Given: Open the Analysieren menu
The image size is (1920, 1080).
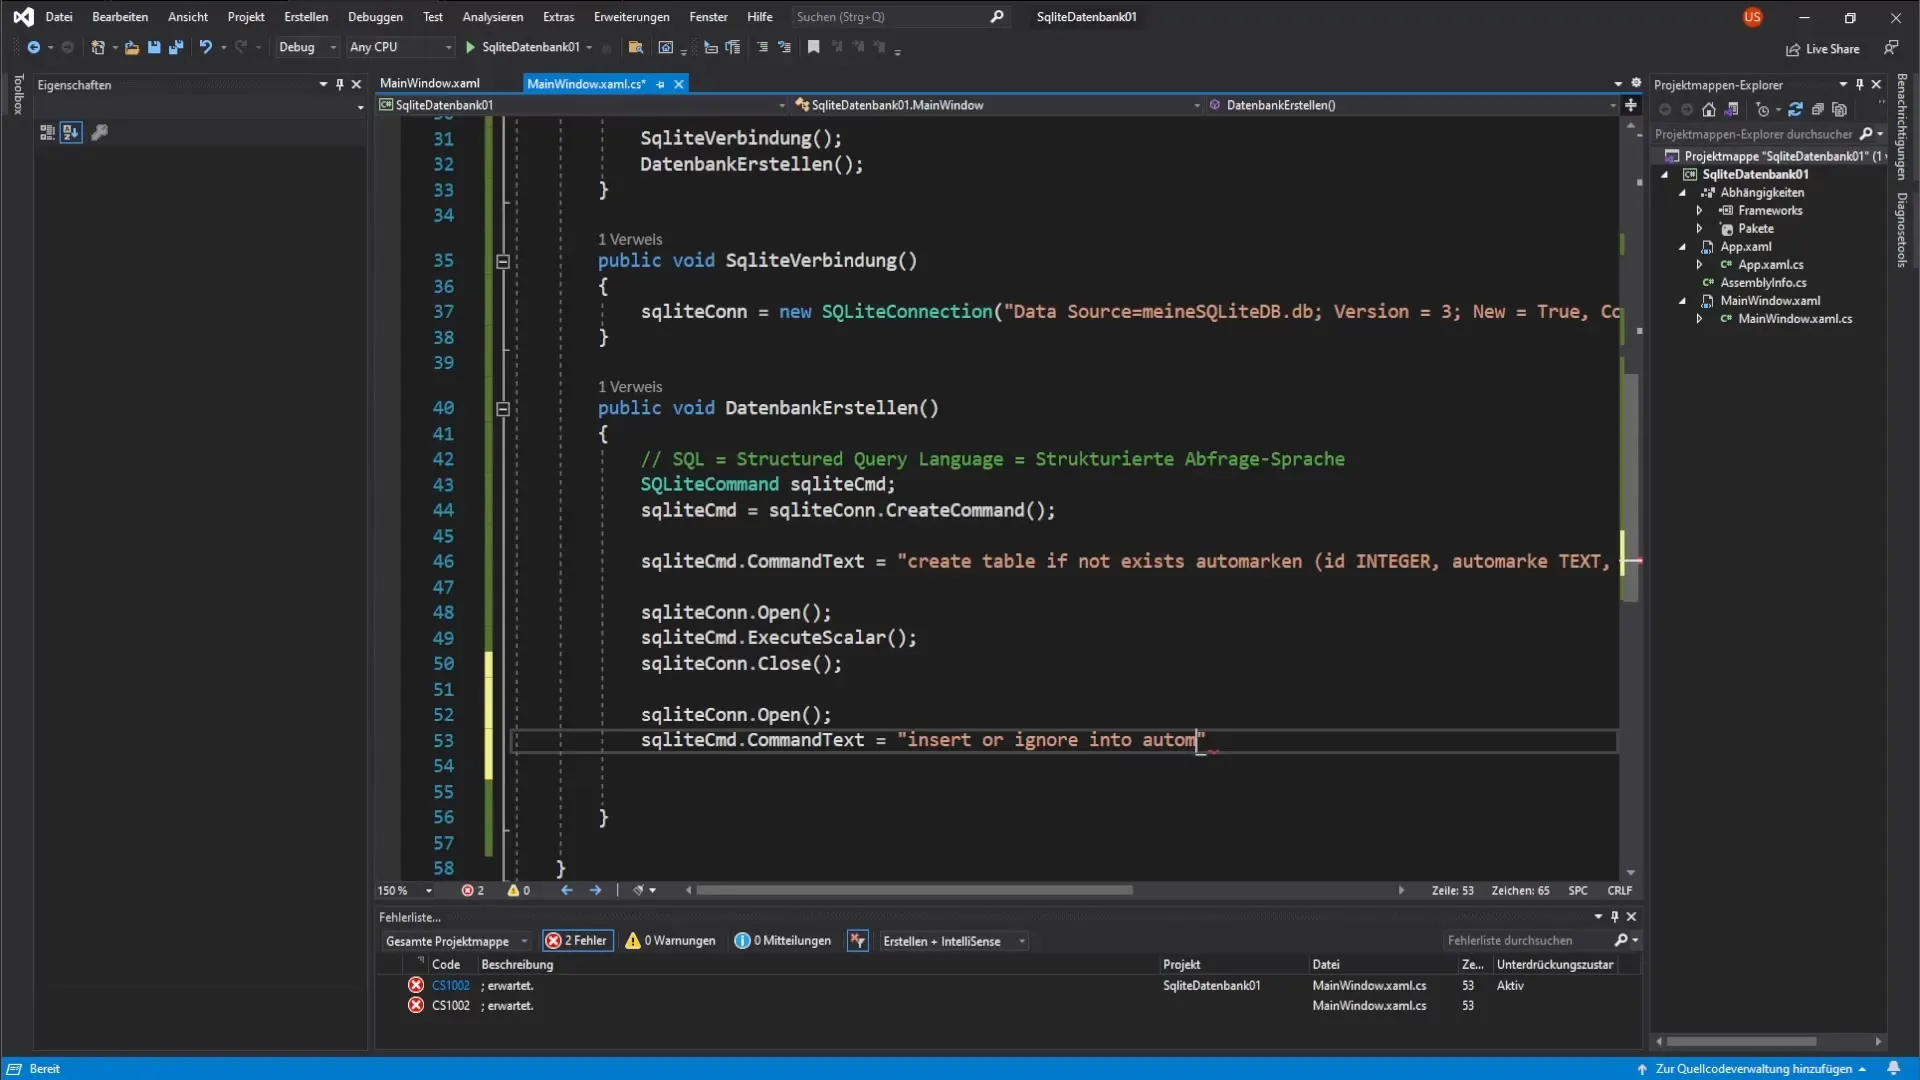Looking at the screenshot, I should (492, 17).
